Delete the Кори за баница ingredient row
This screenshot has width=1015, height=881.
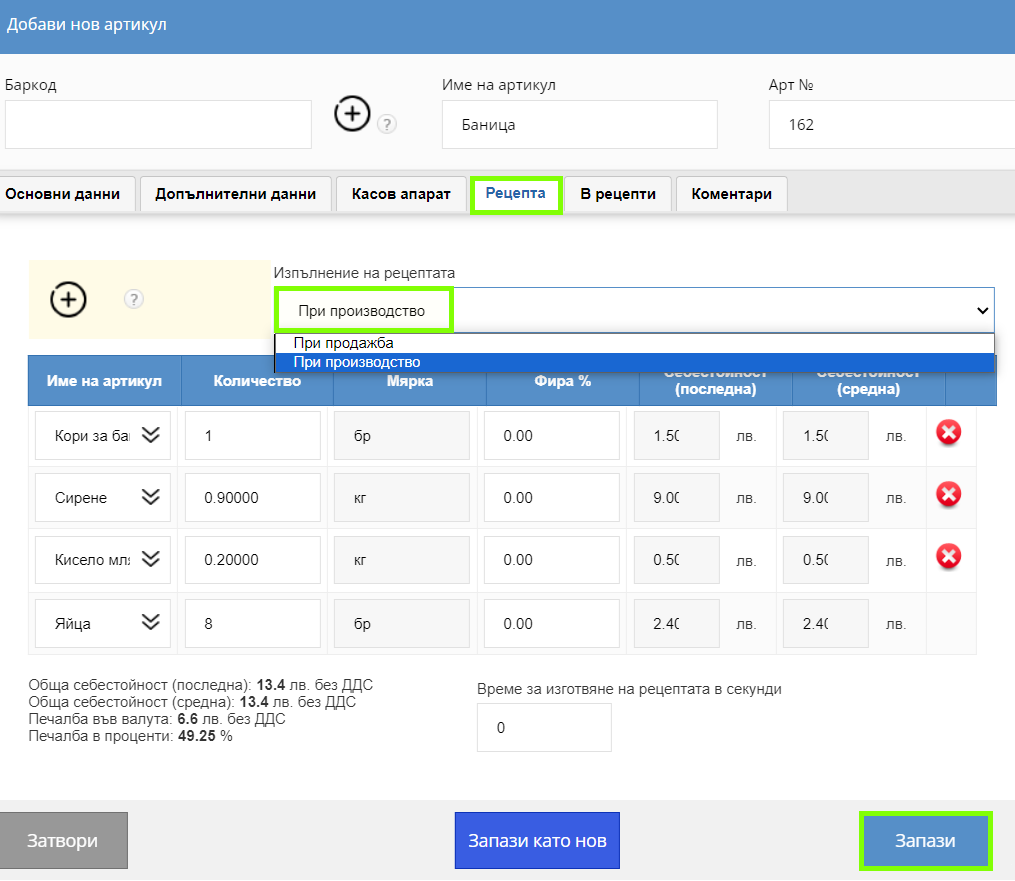click(x=948, y=432)
